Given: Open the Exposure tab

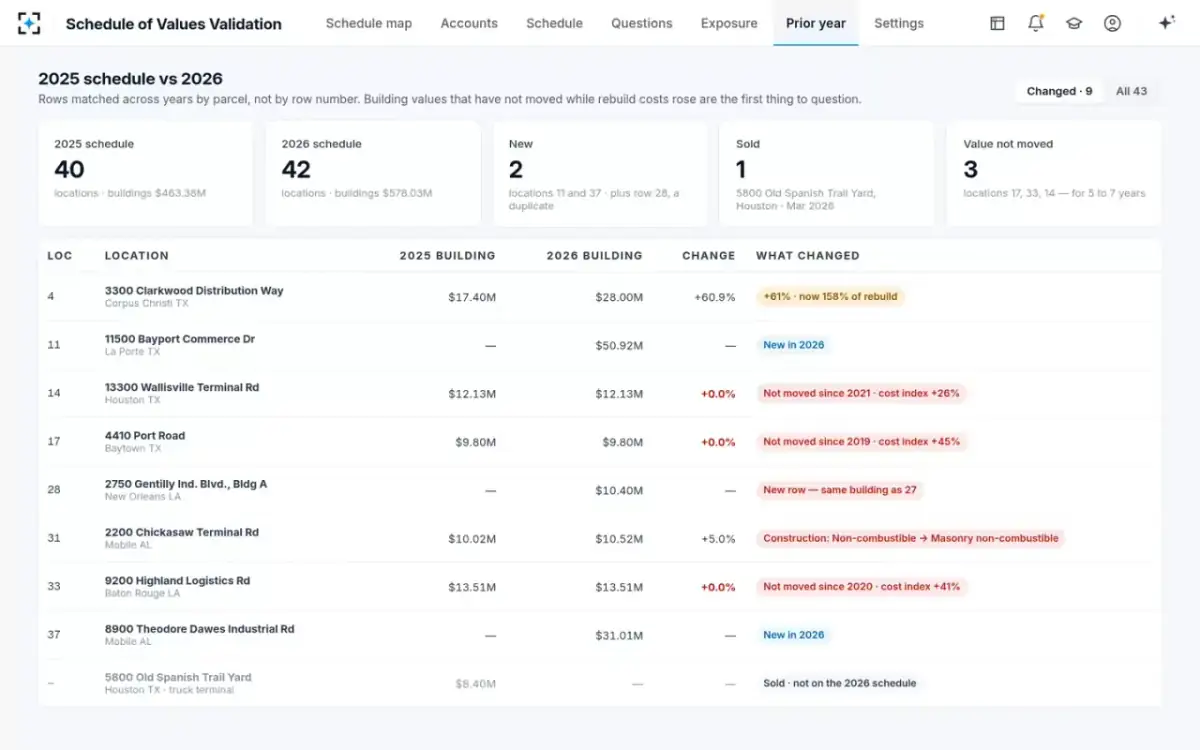Looking at the screenshot, I should point(729,23).
